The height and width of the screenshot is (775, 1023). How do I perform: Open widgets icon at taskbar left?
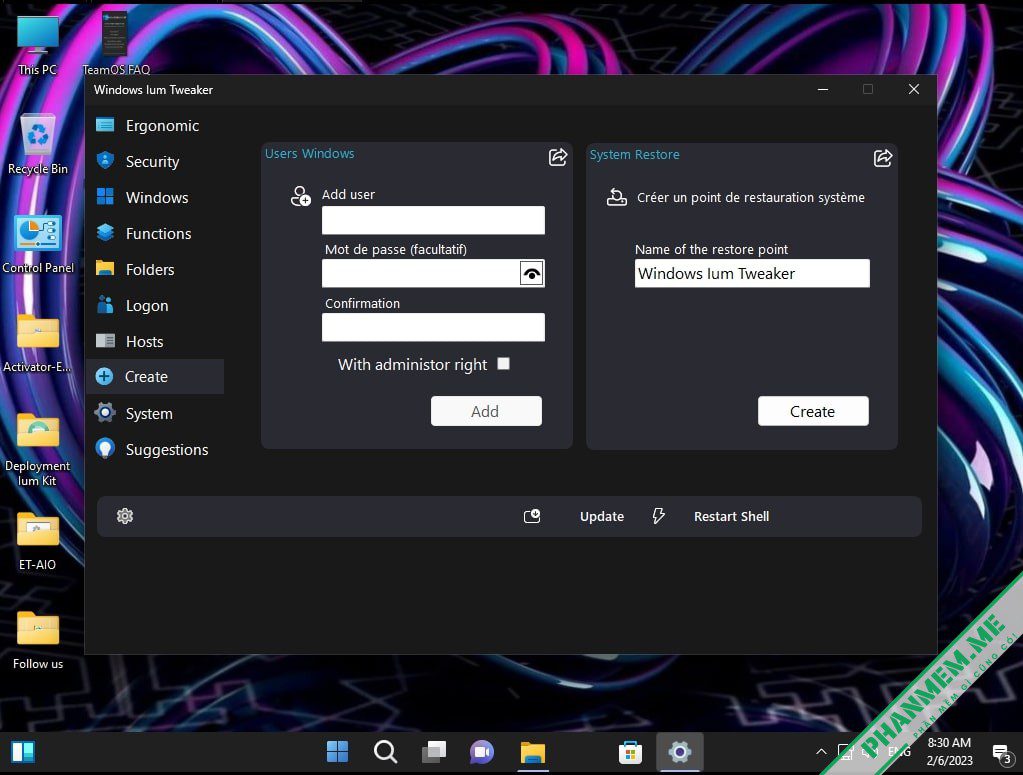pyautogui.click(x=23, y=752)
